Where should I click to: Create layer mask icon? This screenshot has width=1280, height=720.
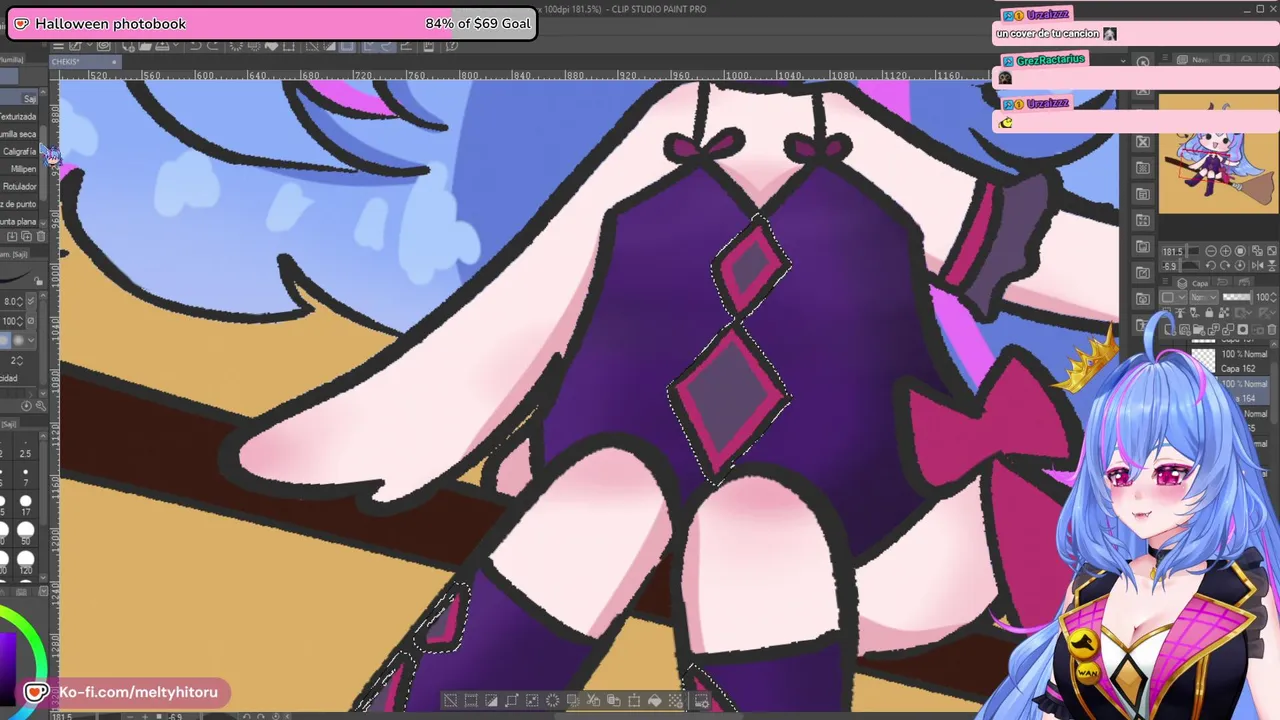(1242, 329)
